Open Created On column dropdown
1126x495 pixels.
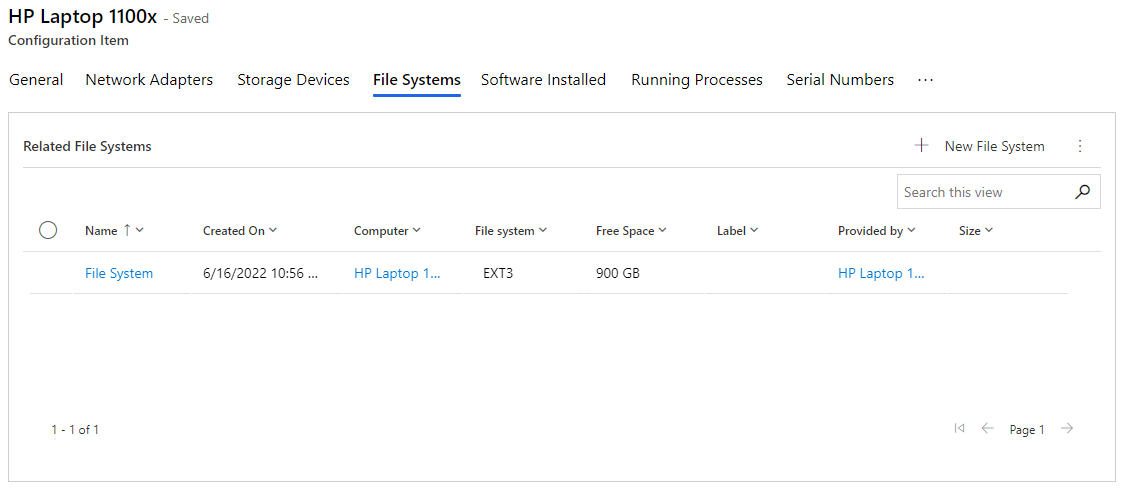(273, 231)
